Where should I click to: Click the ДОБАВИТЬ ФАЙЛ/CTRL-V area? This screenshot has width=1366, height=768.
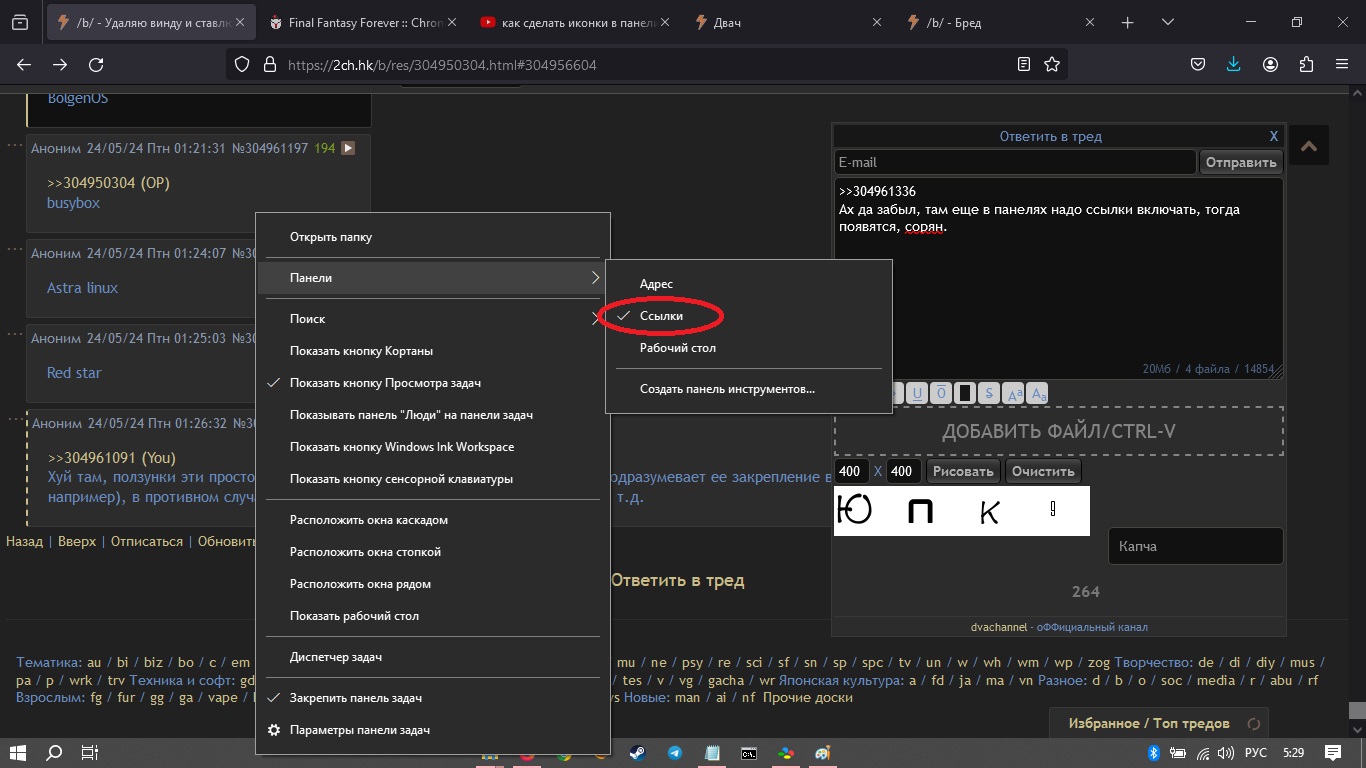pos(1059,432)
